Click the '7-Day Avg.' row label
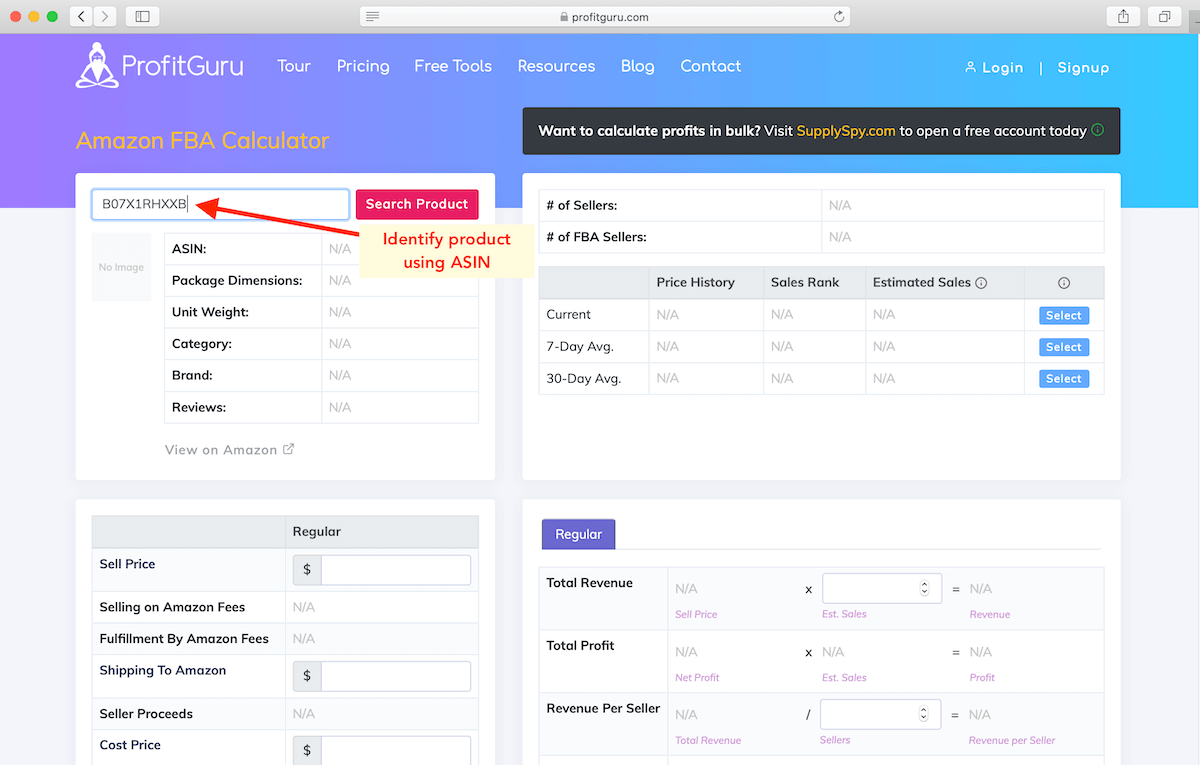Screen dimensions: 1200x765 [x=580, y=347]
